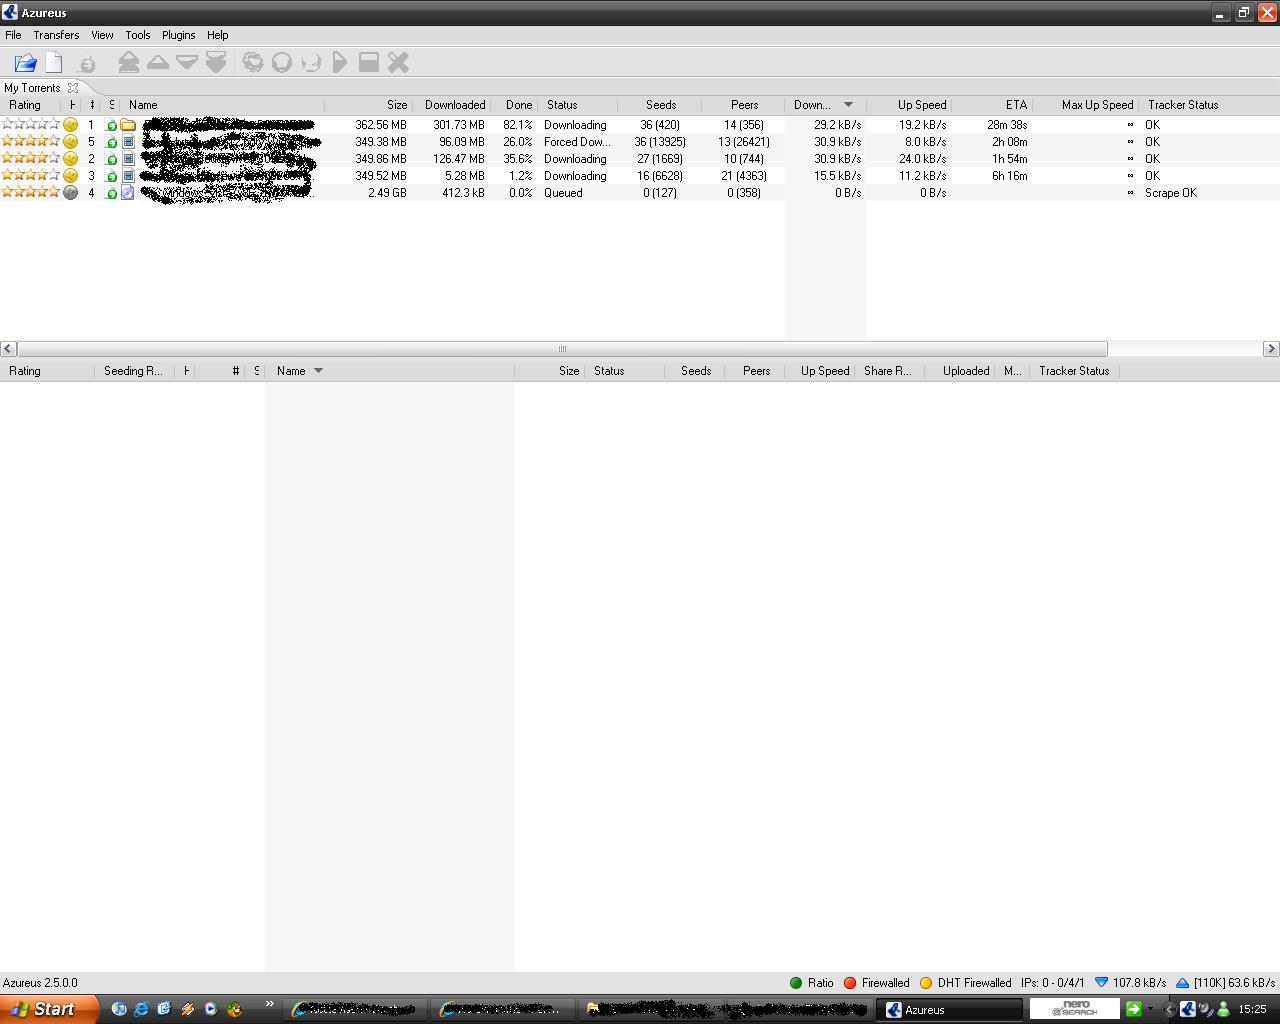Move selected torrent up one position
1280x1024 pixels.
coord(158,63)
